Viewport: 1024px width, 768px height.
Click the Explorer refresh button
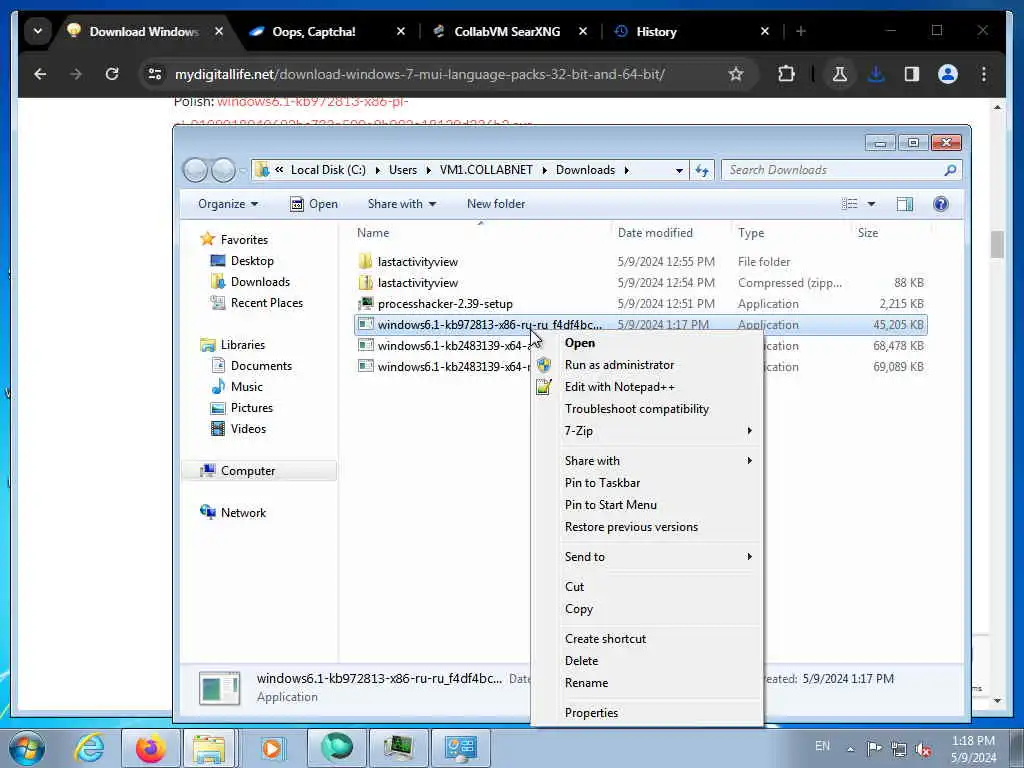[702, 170]
